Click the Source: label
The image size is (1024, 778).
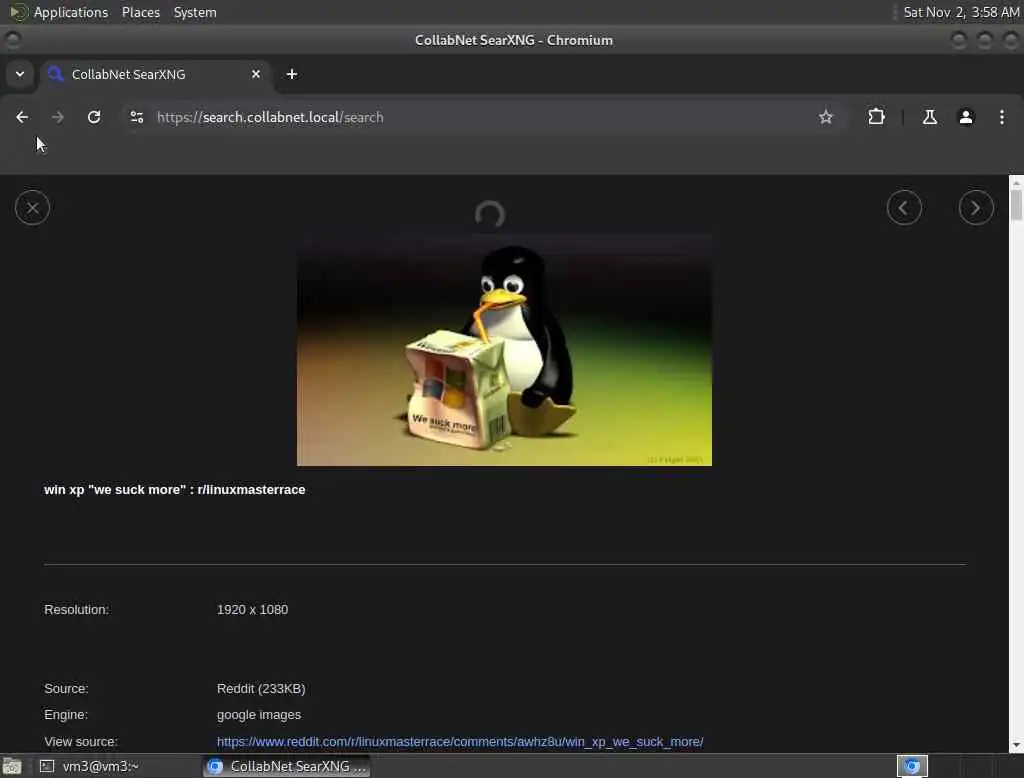tap(66, 689)
